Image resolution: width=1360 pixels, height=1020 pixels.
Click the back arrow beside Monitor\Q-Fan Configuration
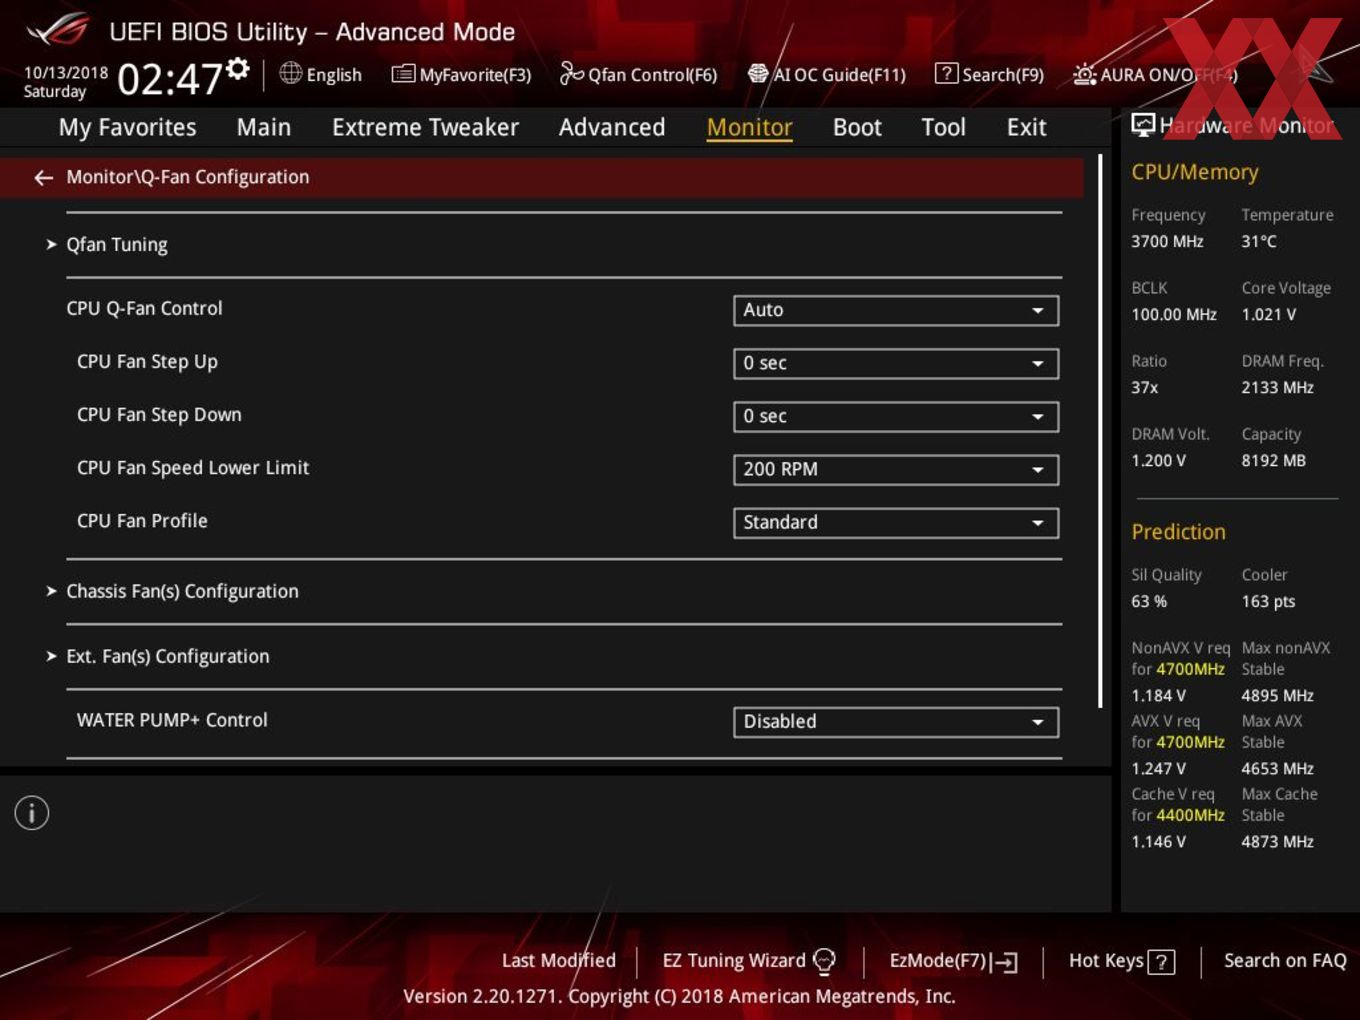point(43,178)
